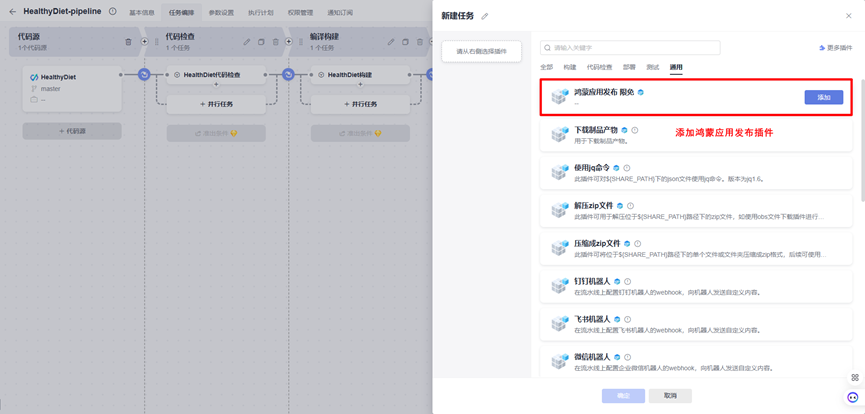The image size is (865, 414).
Task: Click the copy icon on the 编译构建 stage
Action: click(405, 42)
